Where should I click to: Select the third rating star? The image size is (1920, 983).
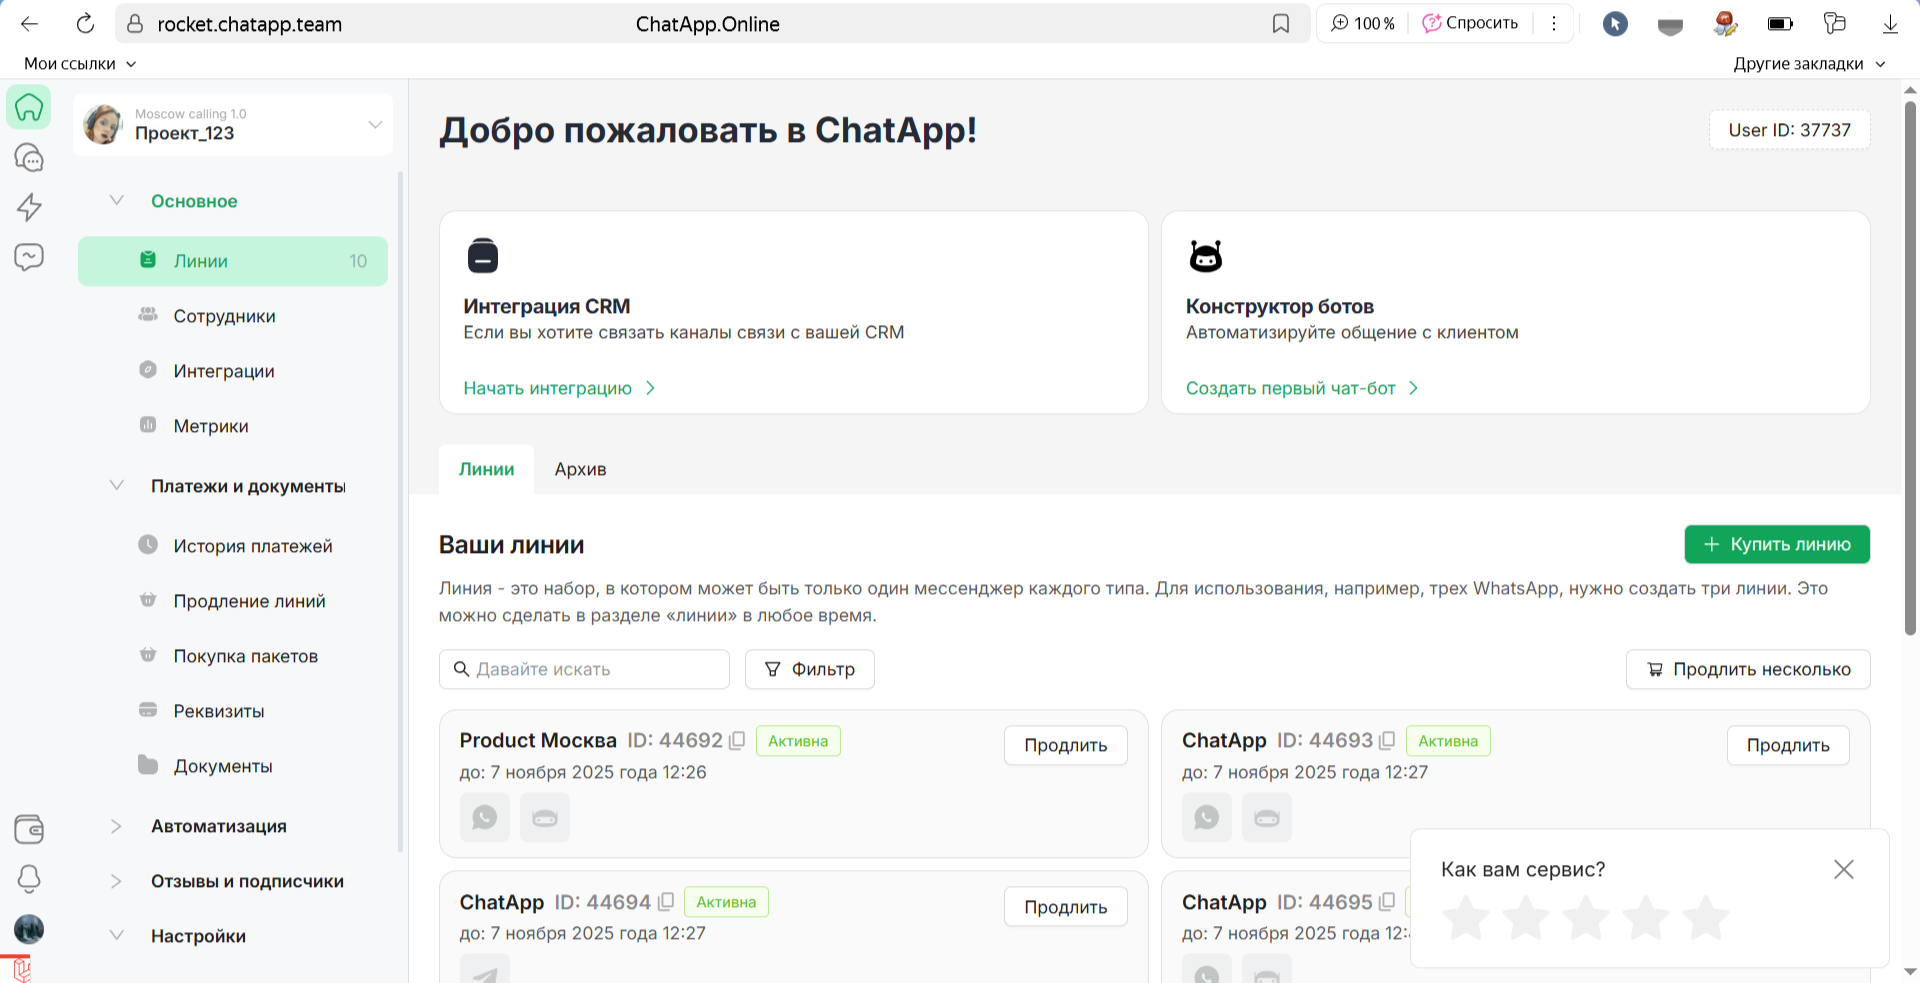1586,918
